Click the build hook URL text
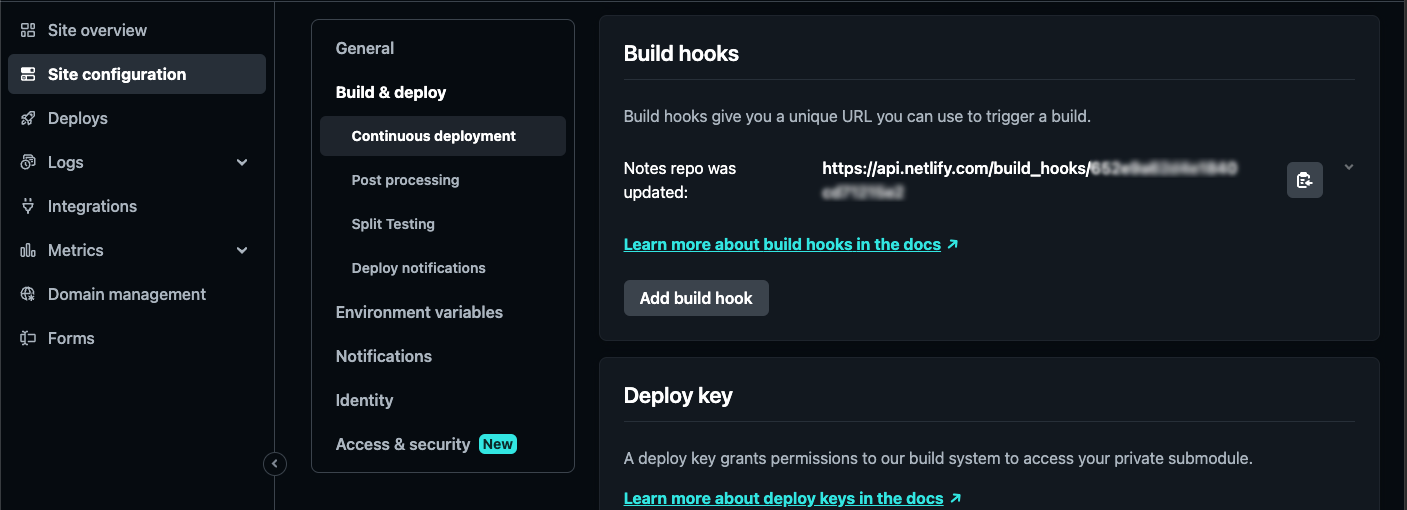The image size is (1407, 510). [x=1030, y=180]
